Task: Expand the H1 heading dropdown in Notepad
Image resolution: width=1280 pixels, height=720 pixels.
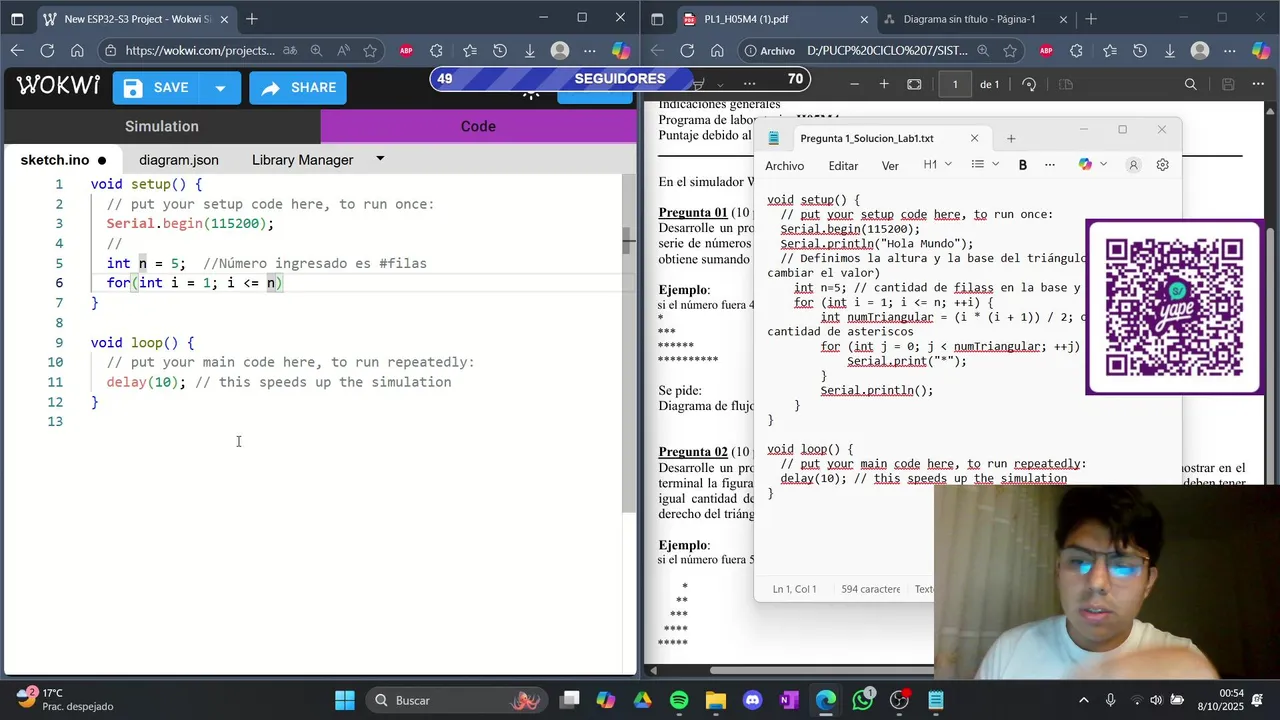Action: [937, 165]
